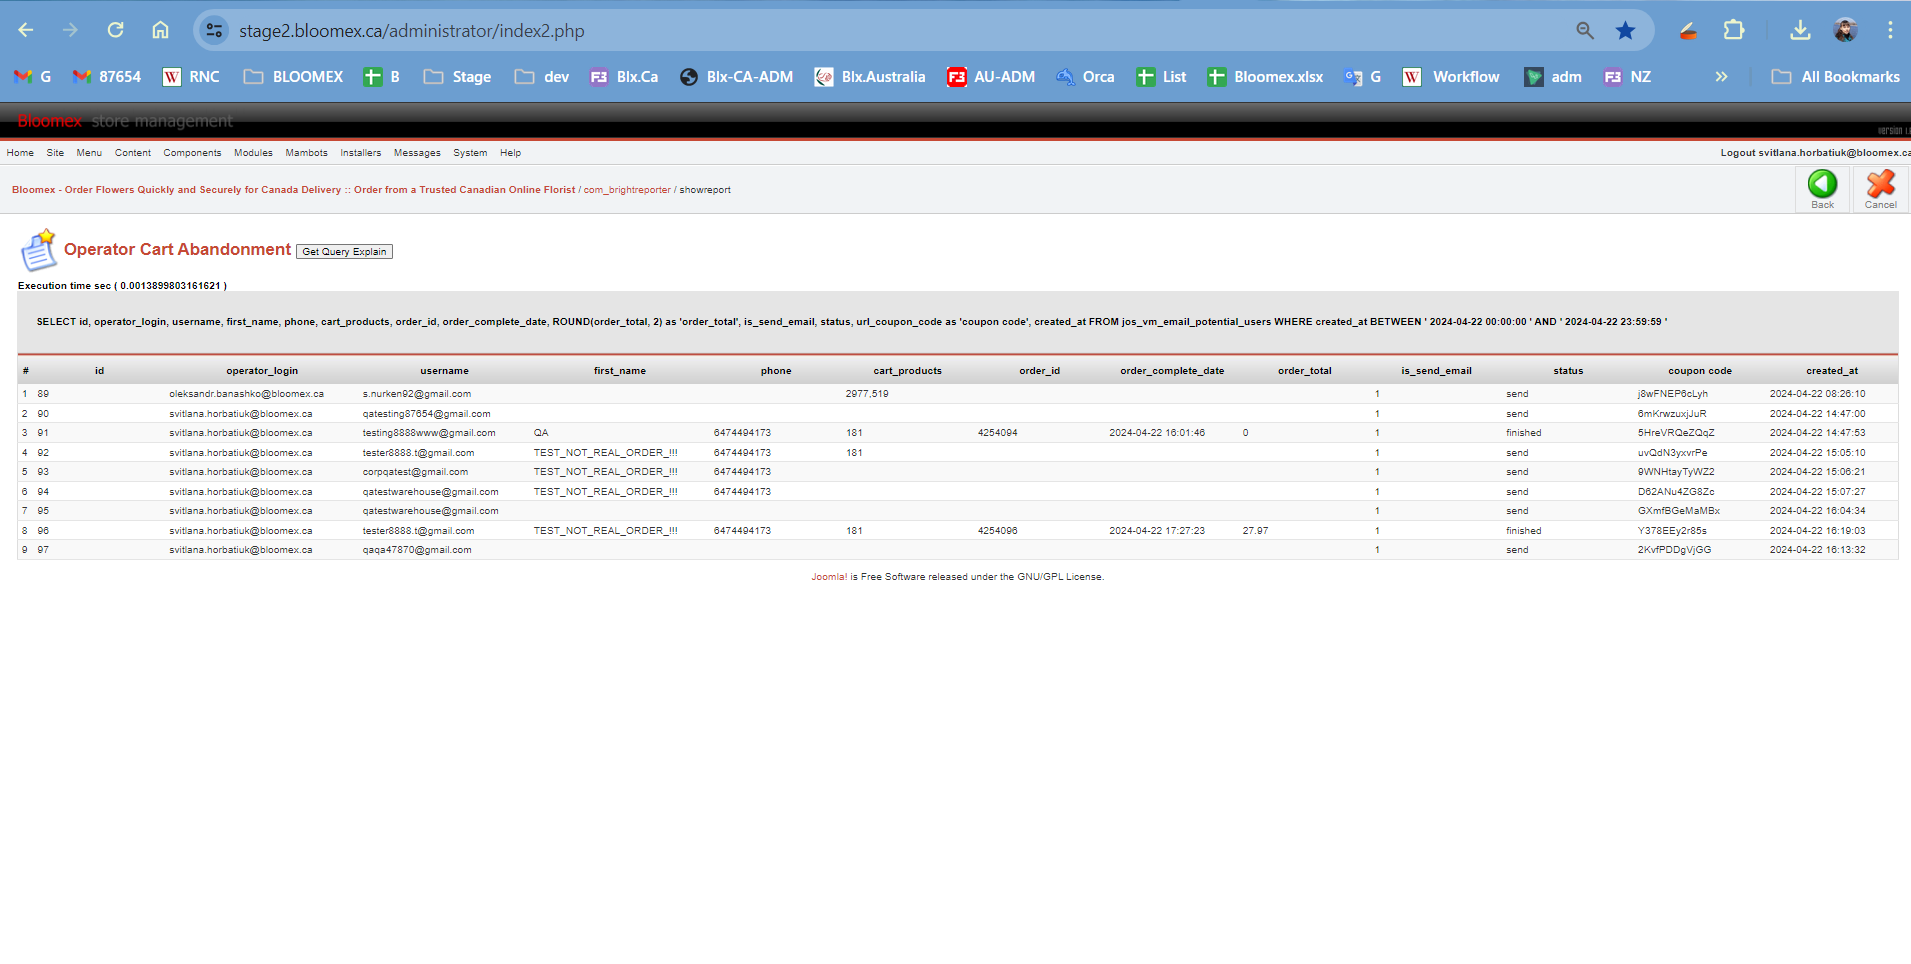Viewport: 1911px width, 964px height.
Task: Select order id 4254094 cell
Action: (x=998, y=433)
